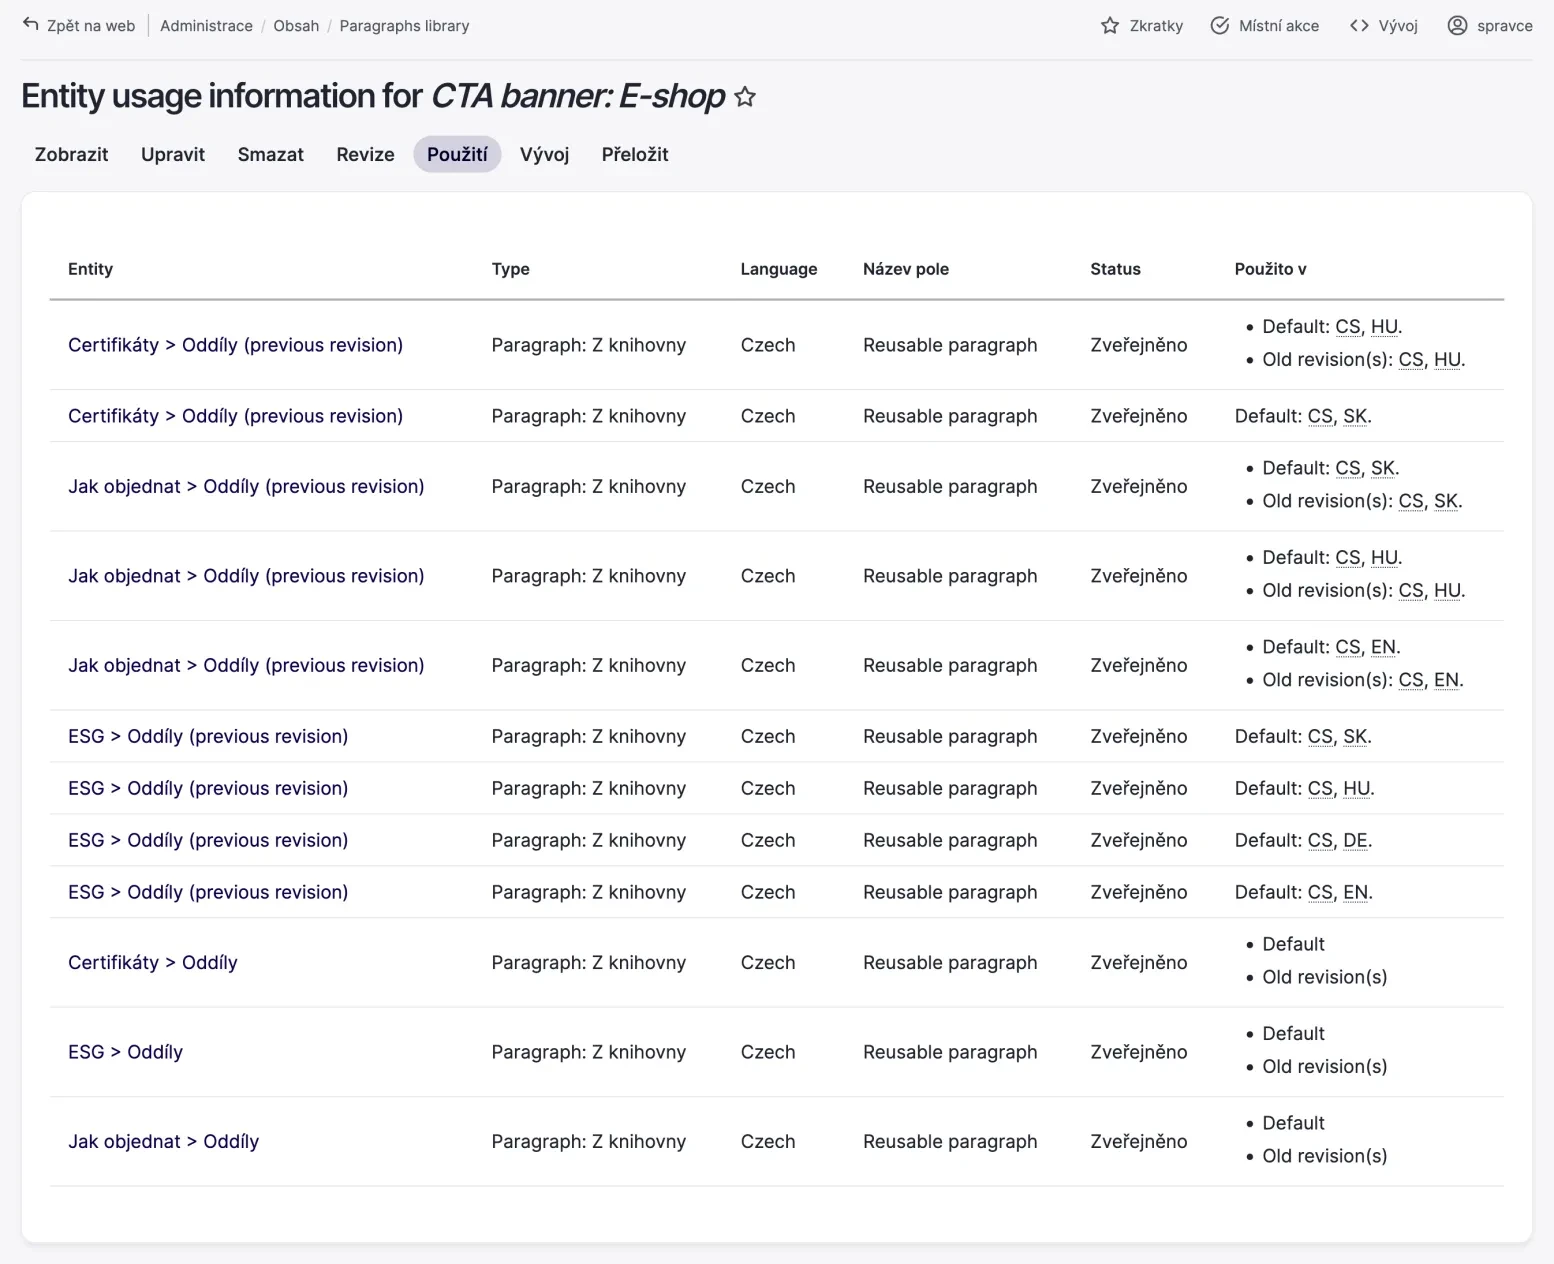The width and height of the screenshot is (1554, 1264).
Task: Open the 'Certifikáty > Oddíly' link without previous revision
Action: pos(153,963)
